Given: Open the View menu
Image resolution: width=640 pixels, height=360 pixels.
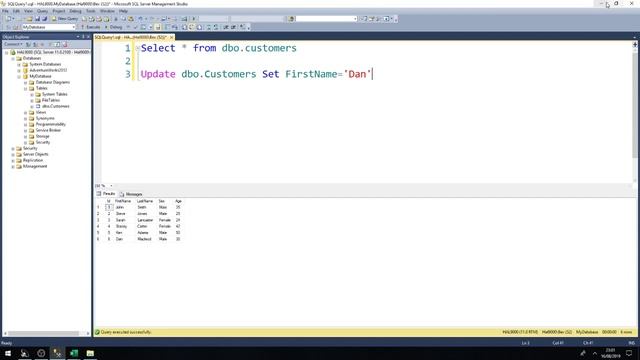Looking at the screenshot, I should click(28, 11).
